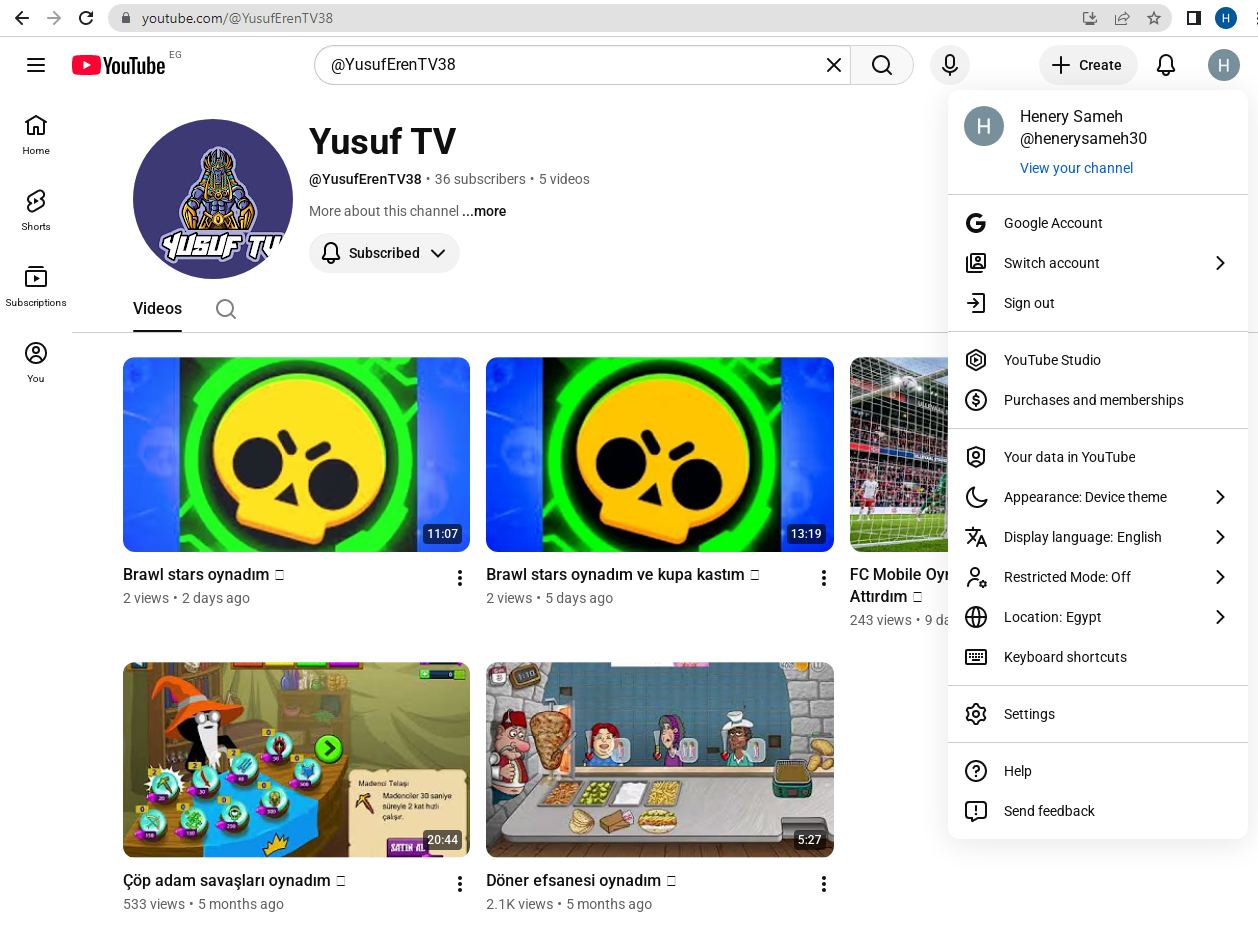
Task: Open Shorts in sidebar
Action: tap(36, 211)
